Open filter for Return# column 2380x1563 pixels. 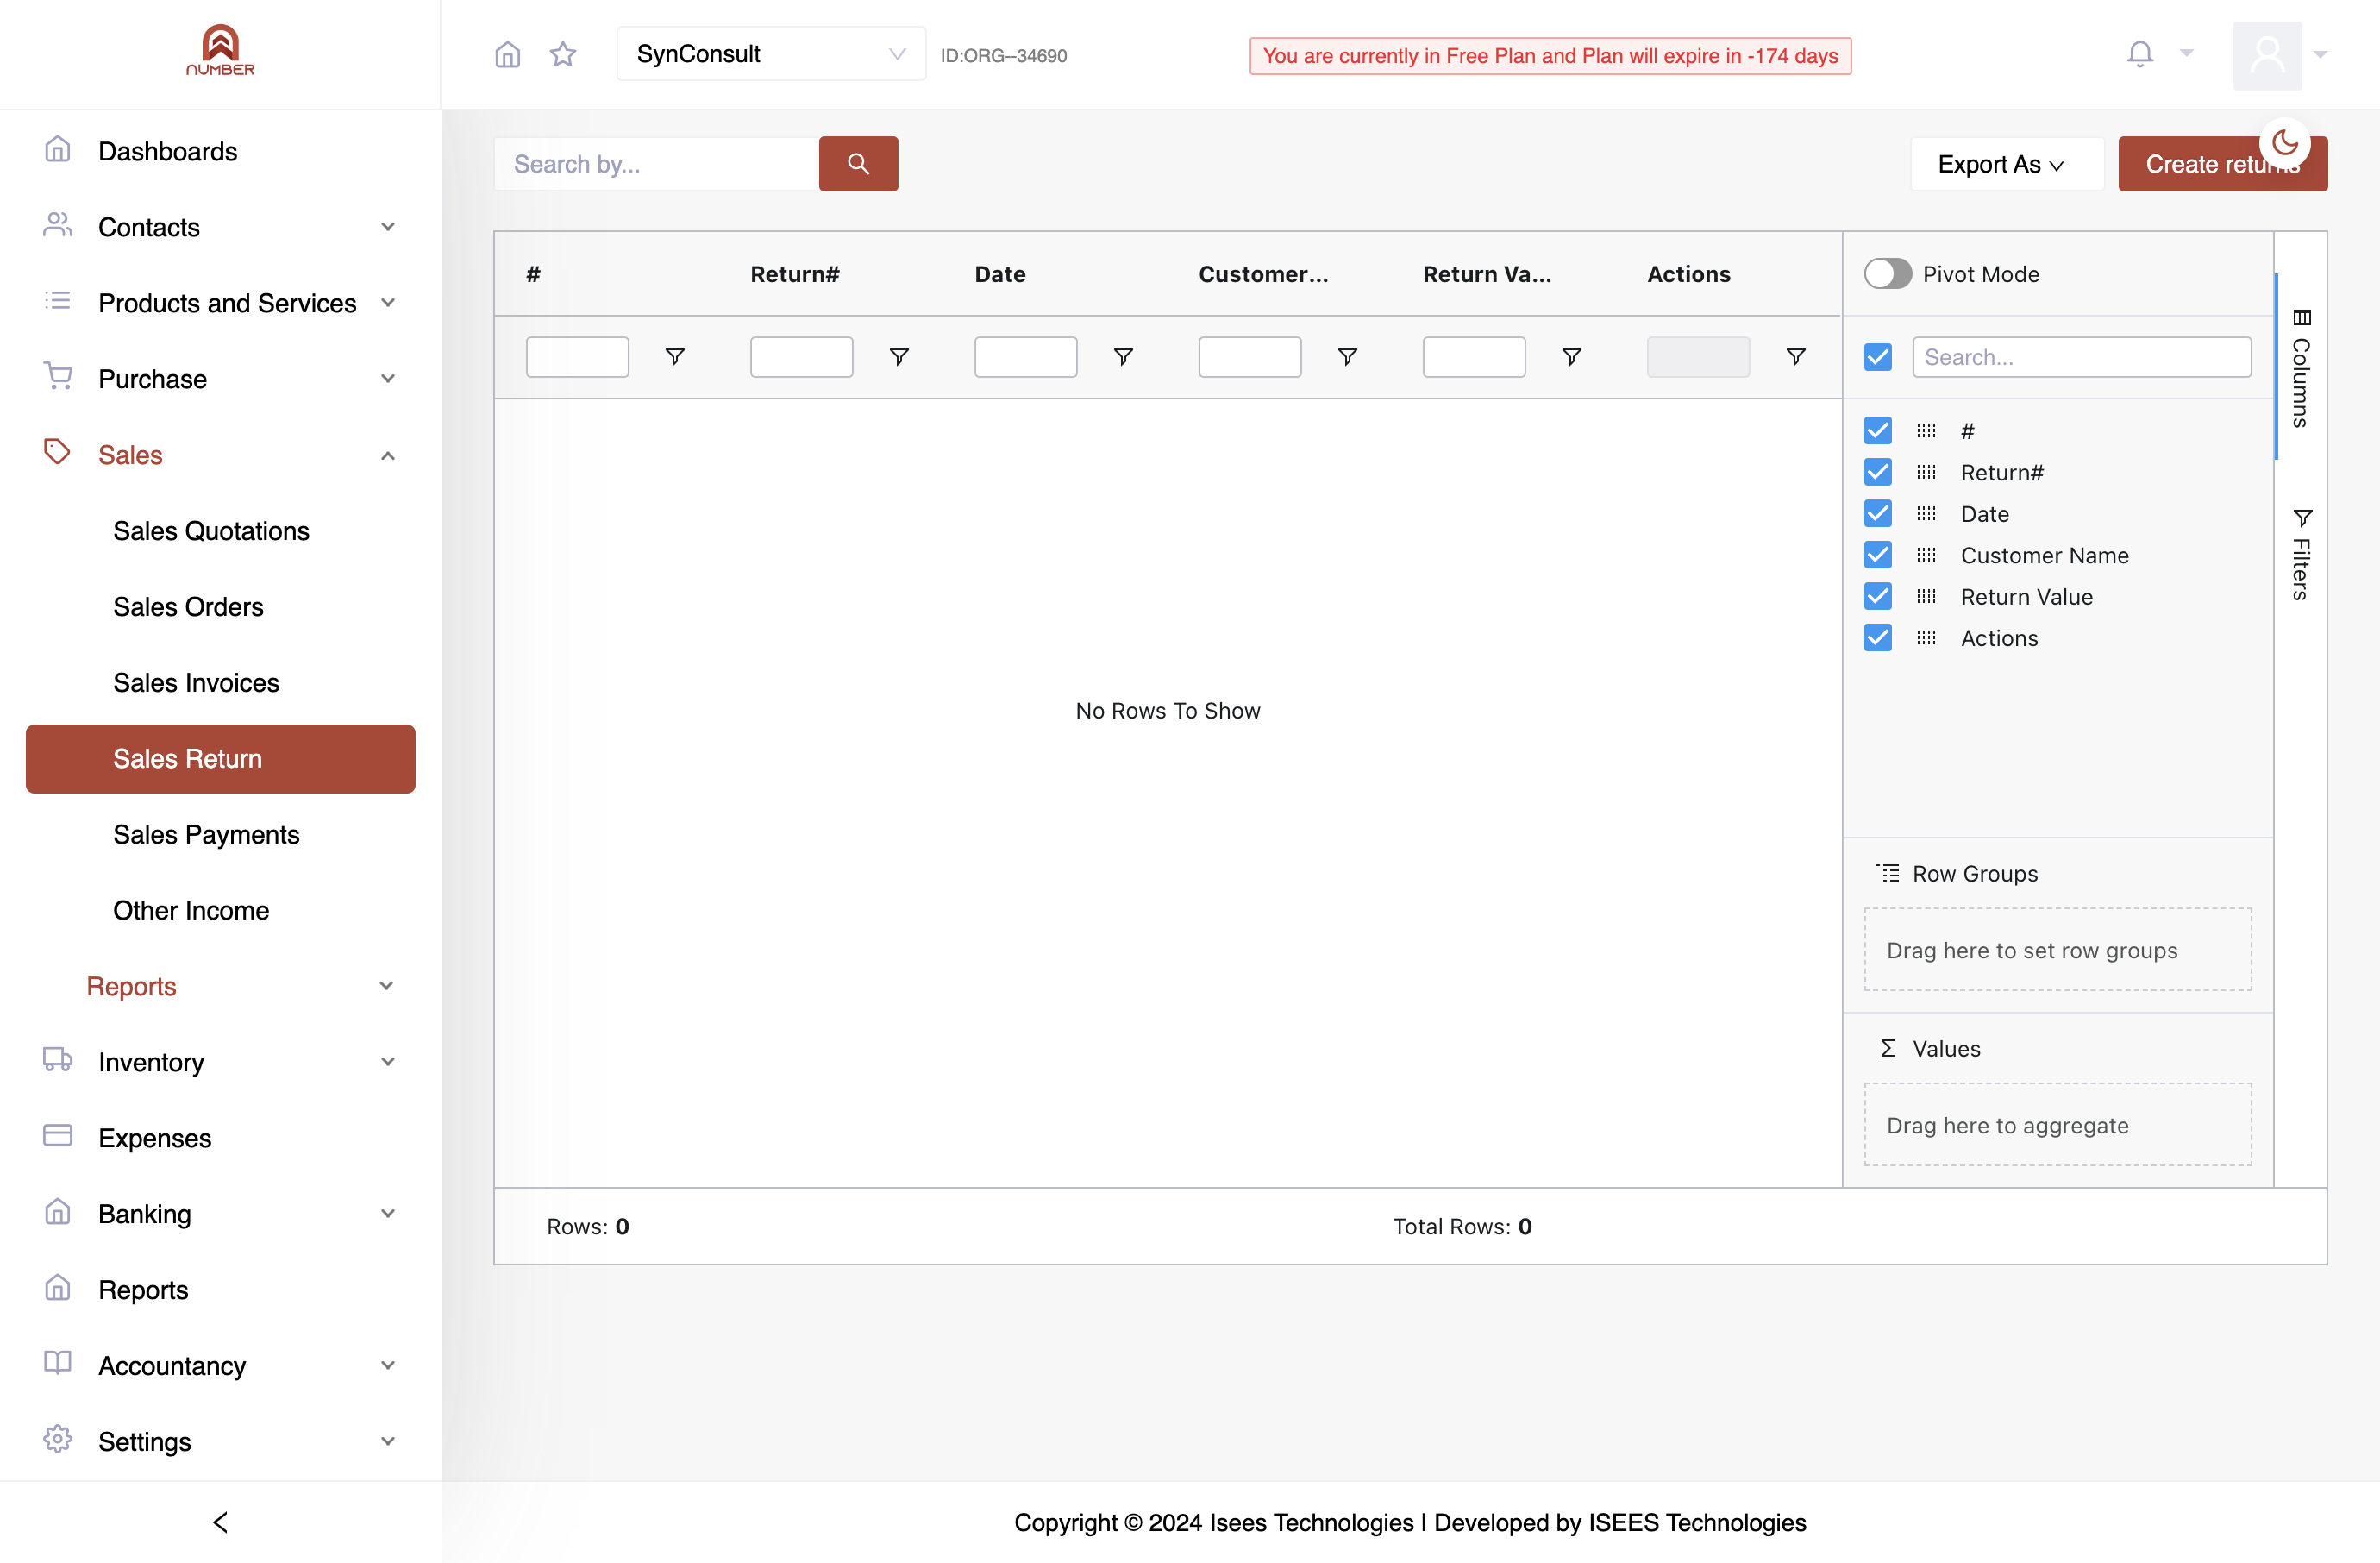(x=899, y=357)
